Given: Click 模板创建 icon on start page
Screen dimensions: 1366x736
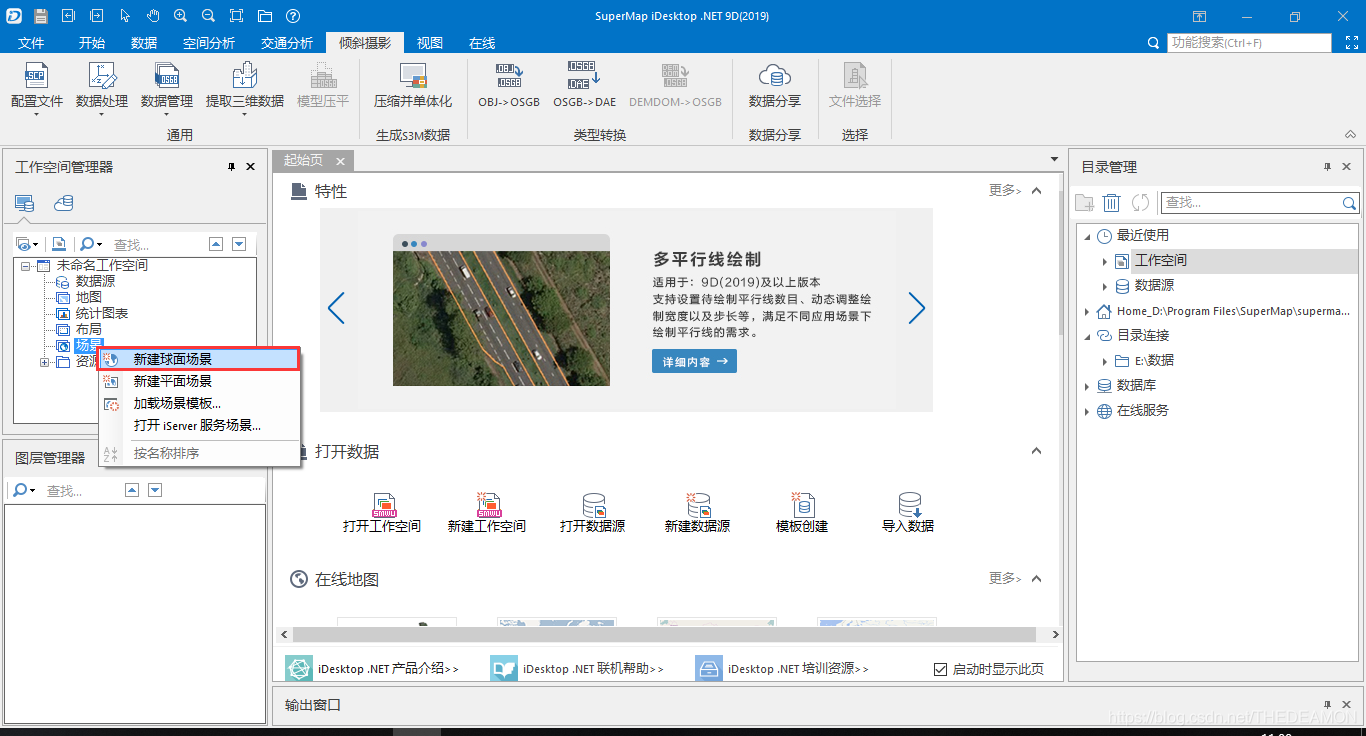Looking at the screenshot, I should (802, 504).
